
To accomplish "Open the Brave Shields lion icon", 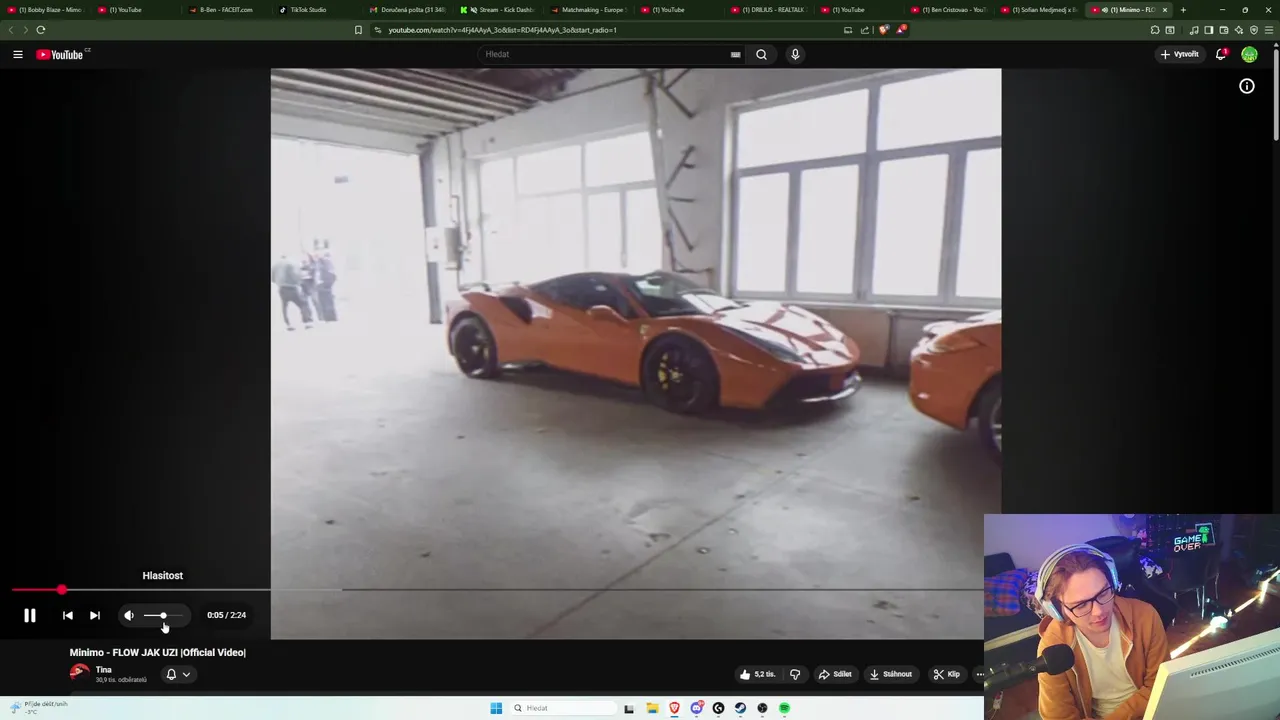I will 883,30.
